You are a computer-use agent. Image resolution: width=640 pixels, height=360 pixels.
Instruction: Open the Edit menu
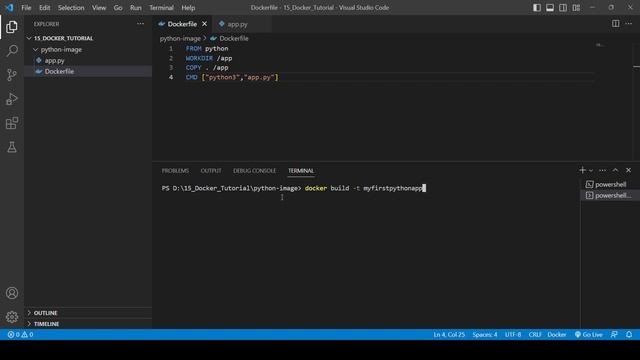[44, 8]
